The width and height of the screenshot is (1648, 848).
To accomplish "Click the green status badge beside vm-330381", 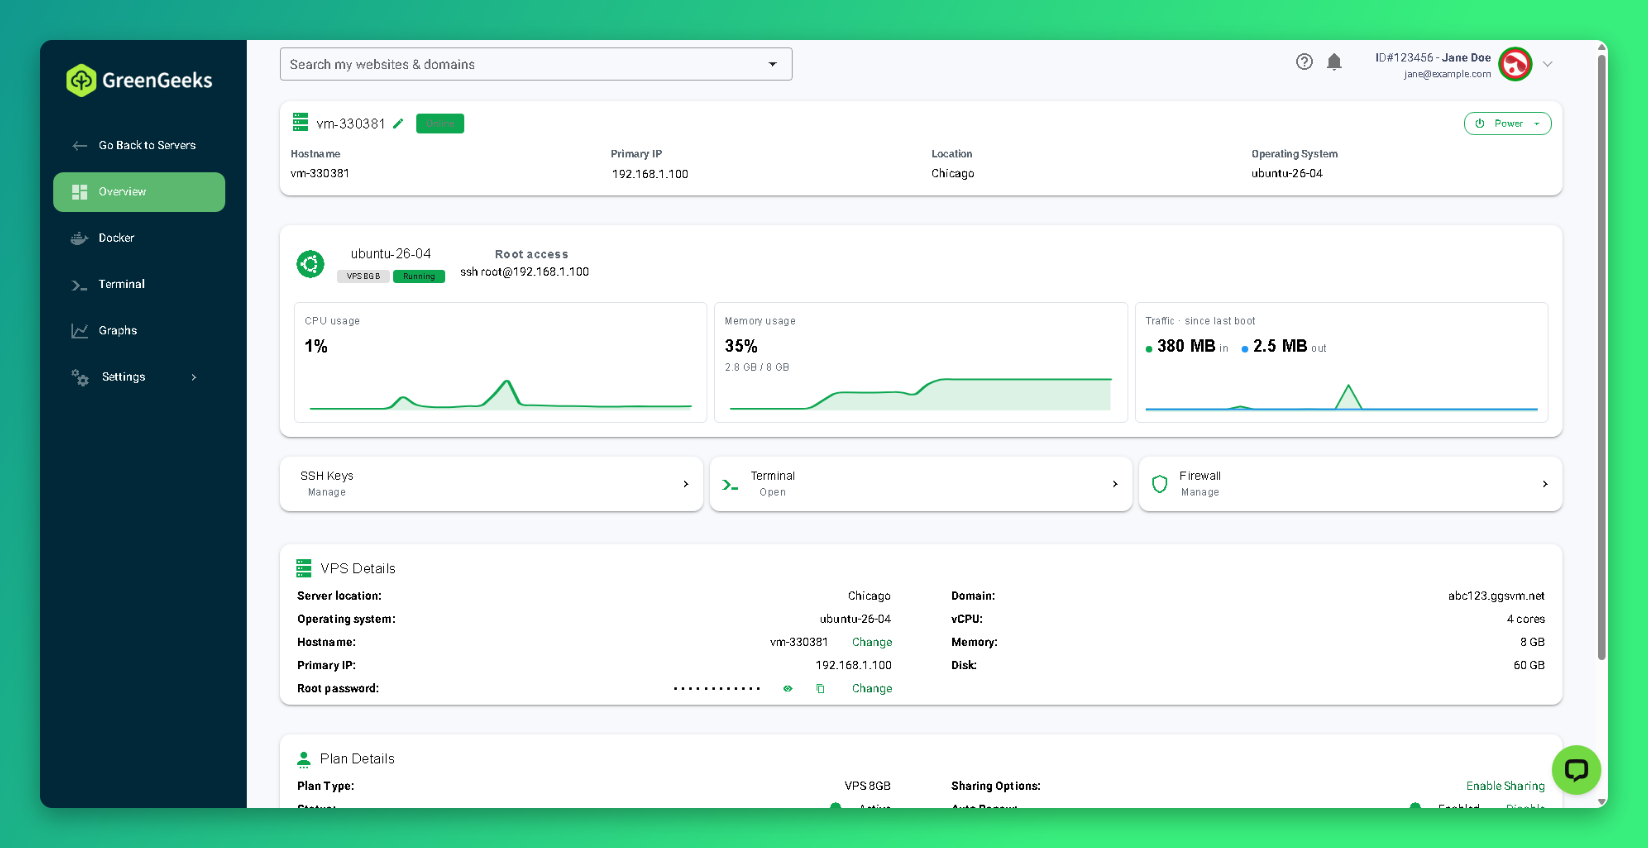I will pyautogui.click(x=440, y=124).
